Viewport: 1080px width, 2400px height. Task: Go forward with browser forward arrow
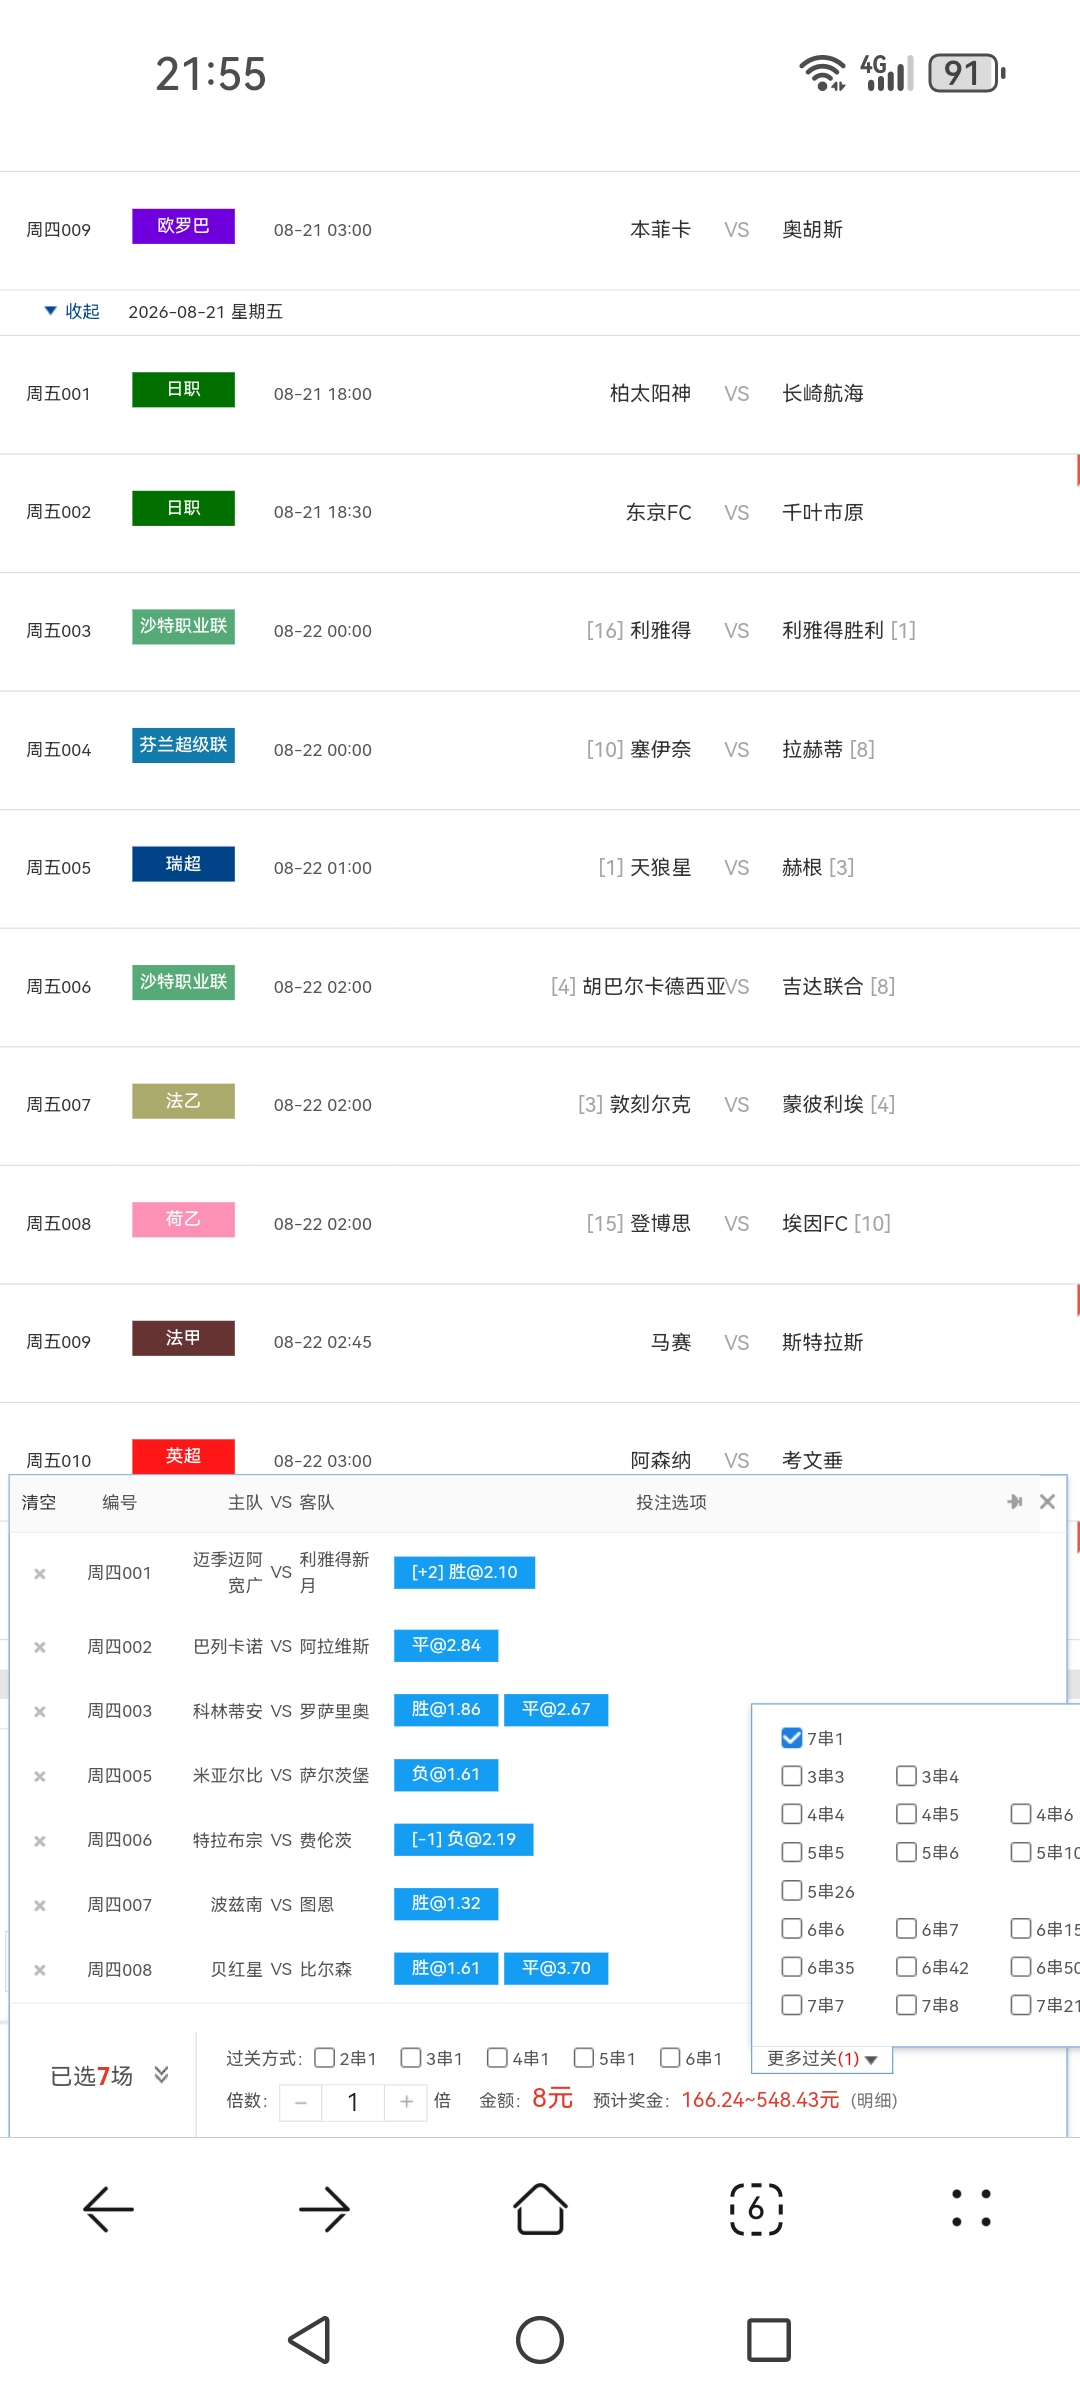coord(324,2209)
